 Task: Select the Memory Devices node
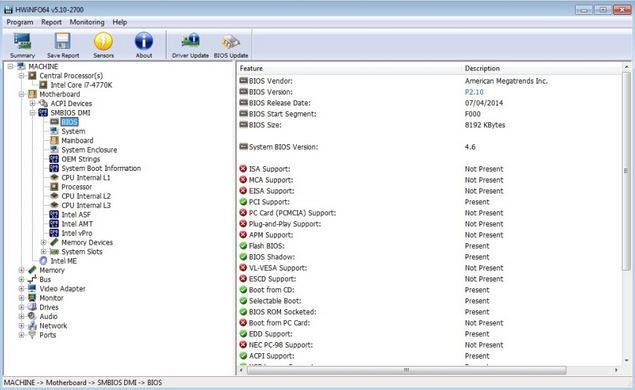87,243
